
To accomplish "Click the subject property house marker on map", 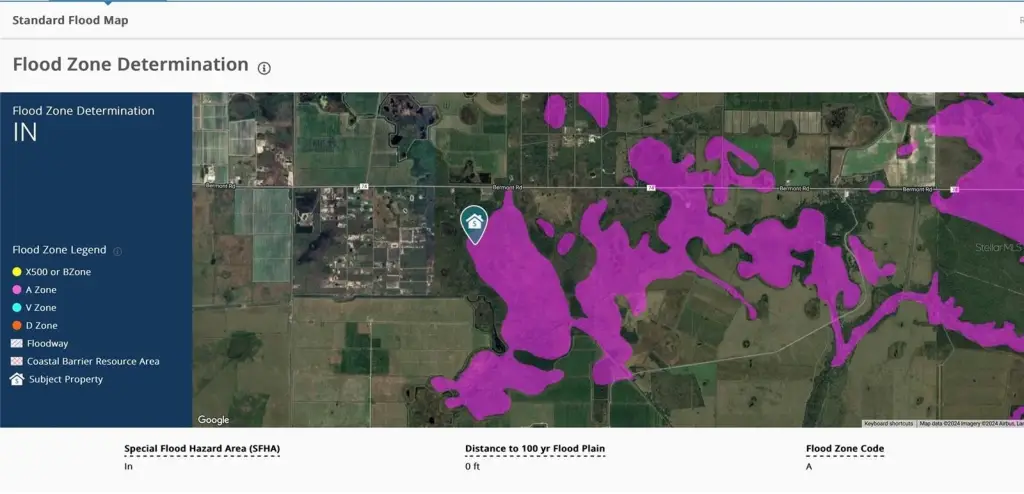I will pos(474,222).
